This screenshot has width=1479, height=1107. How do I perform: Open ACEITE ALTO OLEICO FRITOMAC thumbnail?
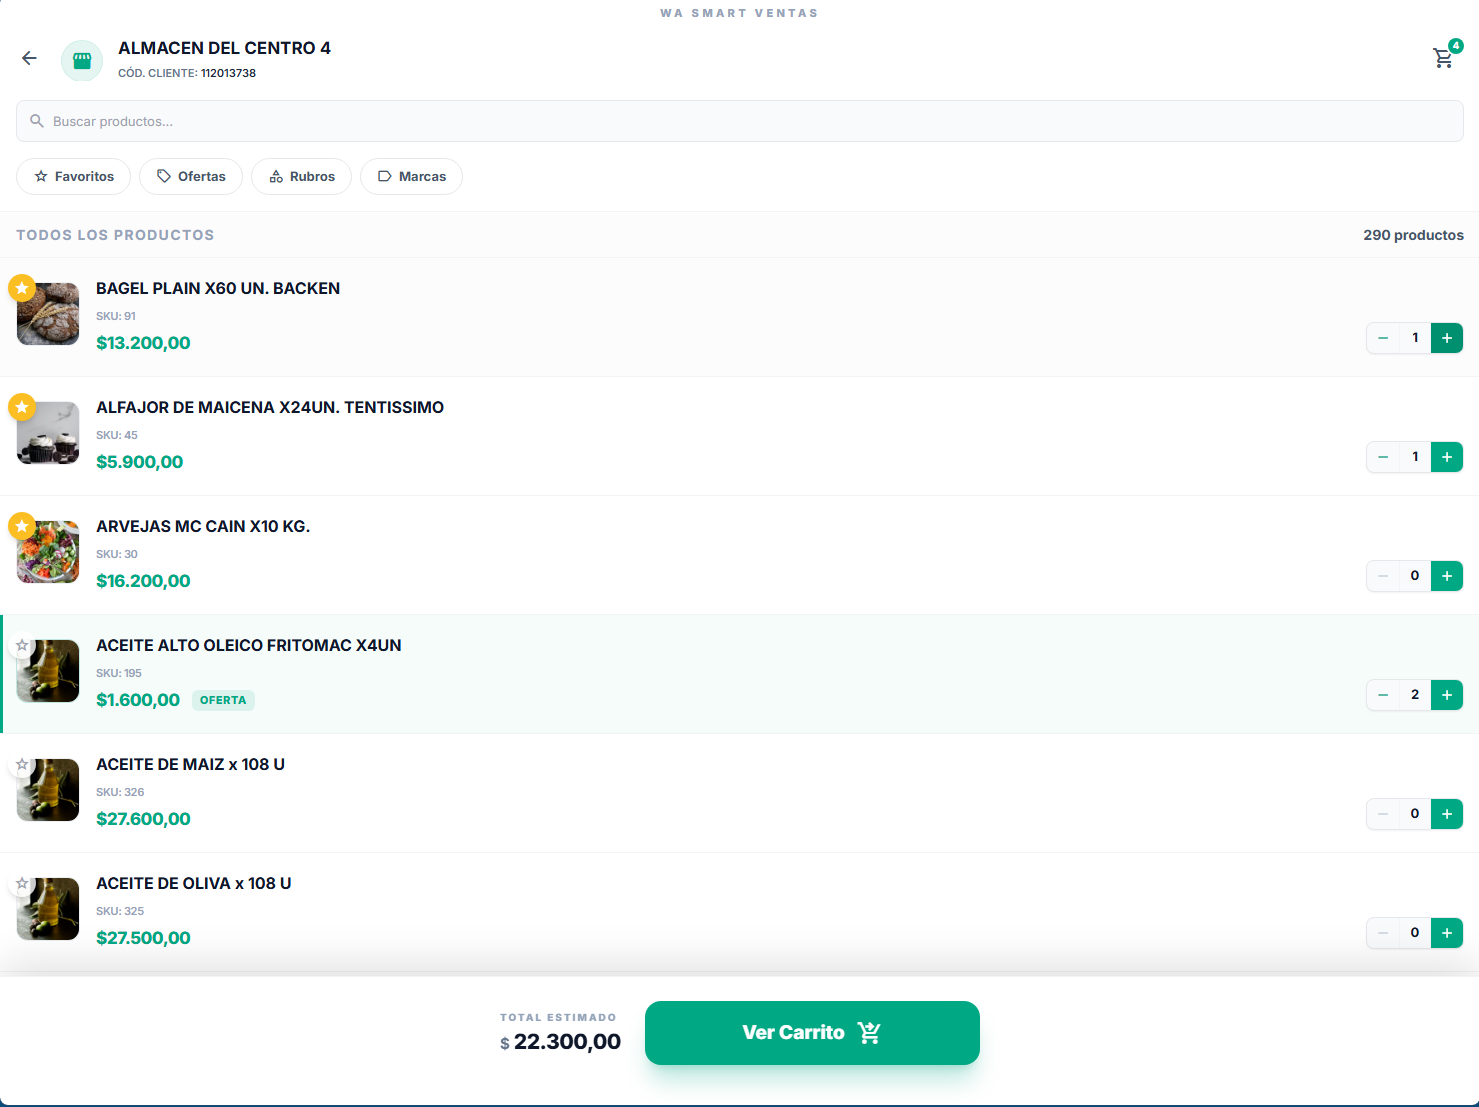(x=48, y=671)
